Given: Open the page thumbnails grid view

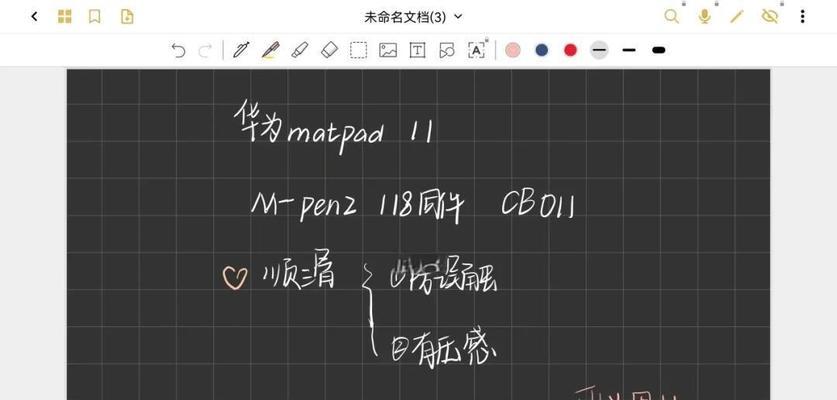Looking at the screenshot, I should [65, 17].
